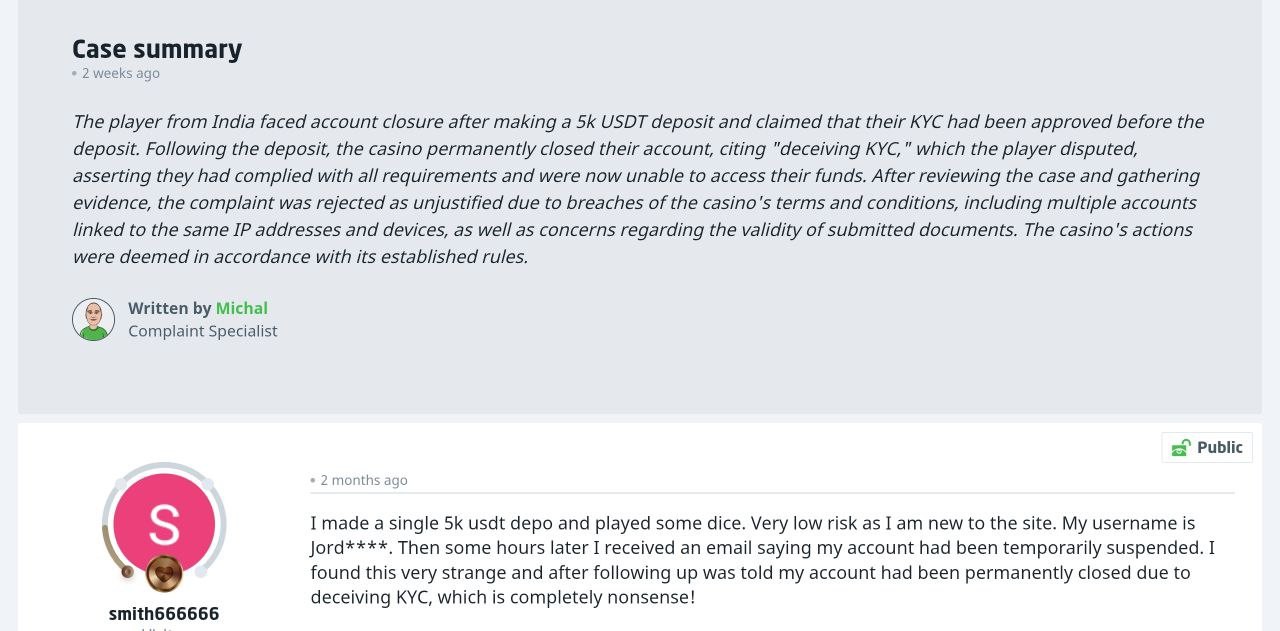1280x631 pixels.
Task: Click the upper-left pale dot on avatar ring
Action: click(121, 484)
